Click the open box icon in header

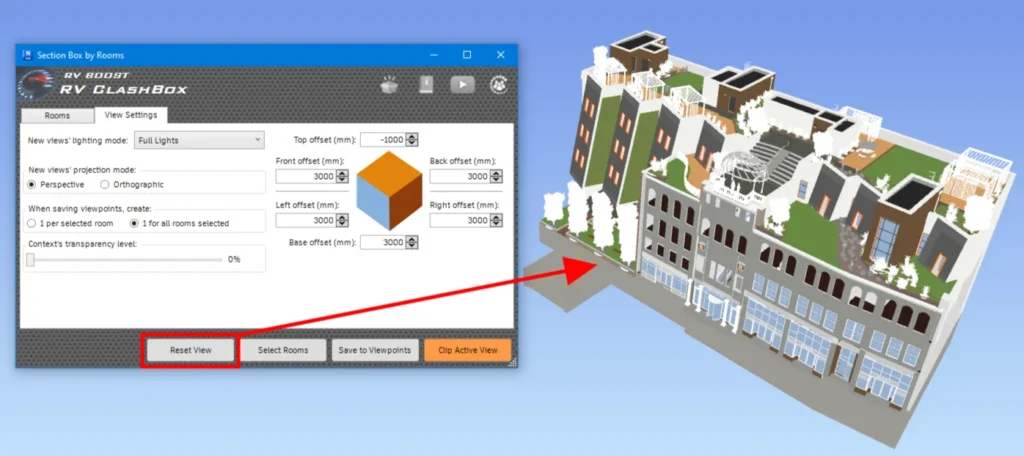pos(390,85)
